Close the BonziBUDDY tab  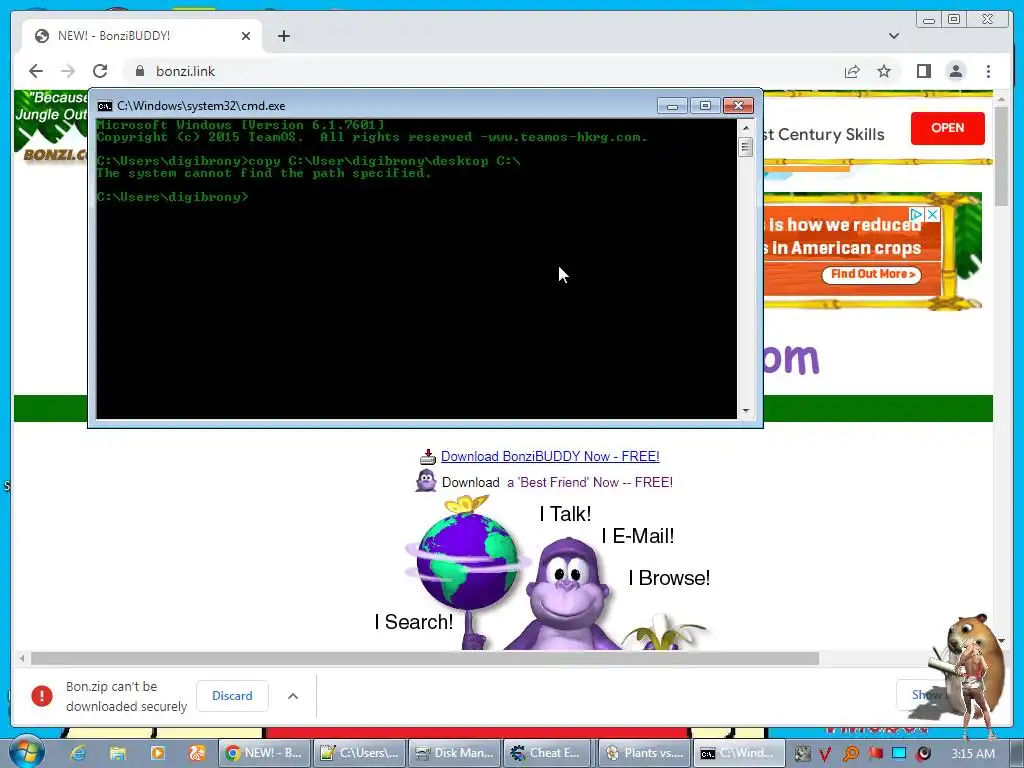coord(246,36)
